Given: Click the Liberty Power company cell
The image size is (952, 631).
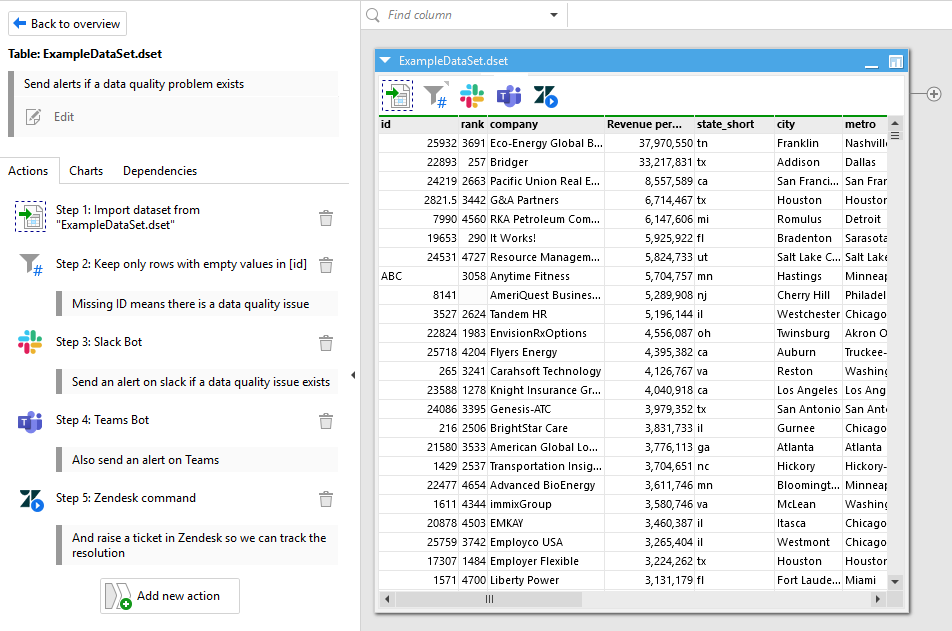Looking at the screenshot, I should (546, 580).
